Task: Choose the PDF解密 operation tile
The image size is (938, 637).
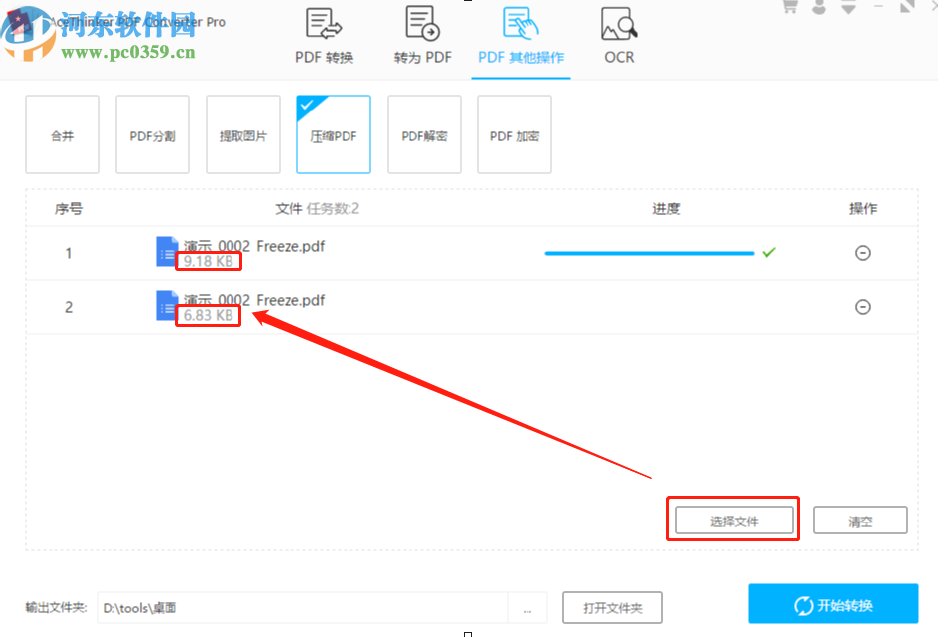Action: pos(424,135)
